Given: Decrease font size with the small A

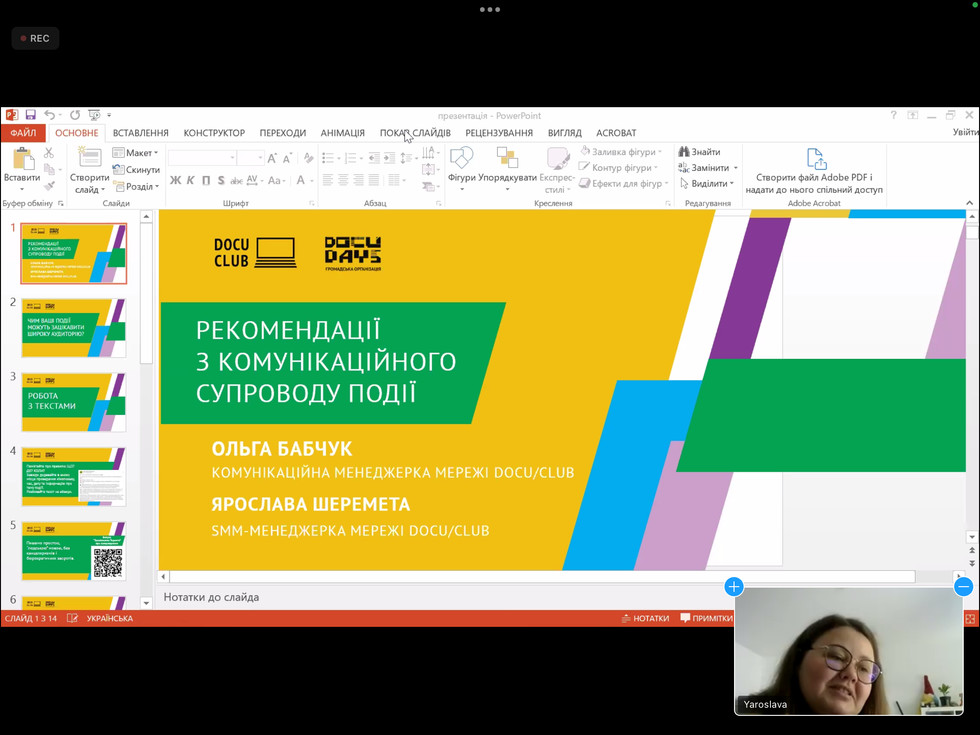Looking at the screenshot, I should tap(287, 159).
